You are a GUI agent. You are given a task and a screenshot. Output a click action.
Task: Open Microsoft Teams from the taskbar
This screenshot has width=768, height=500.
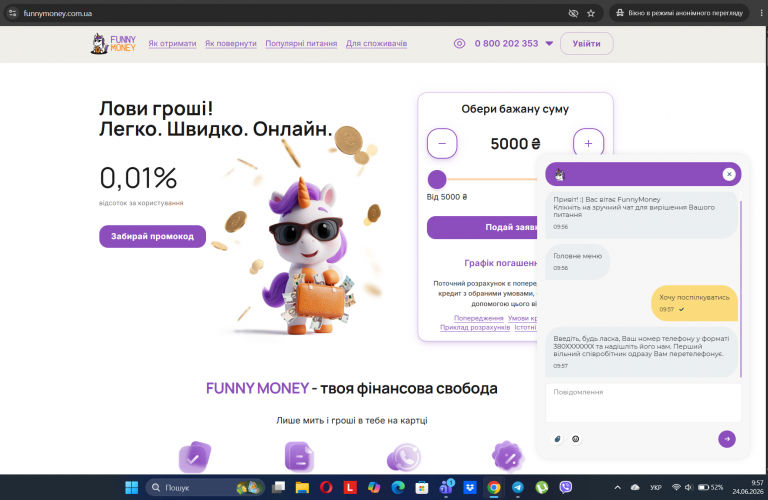447,487
